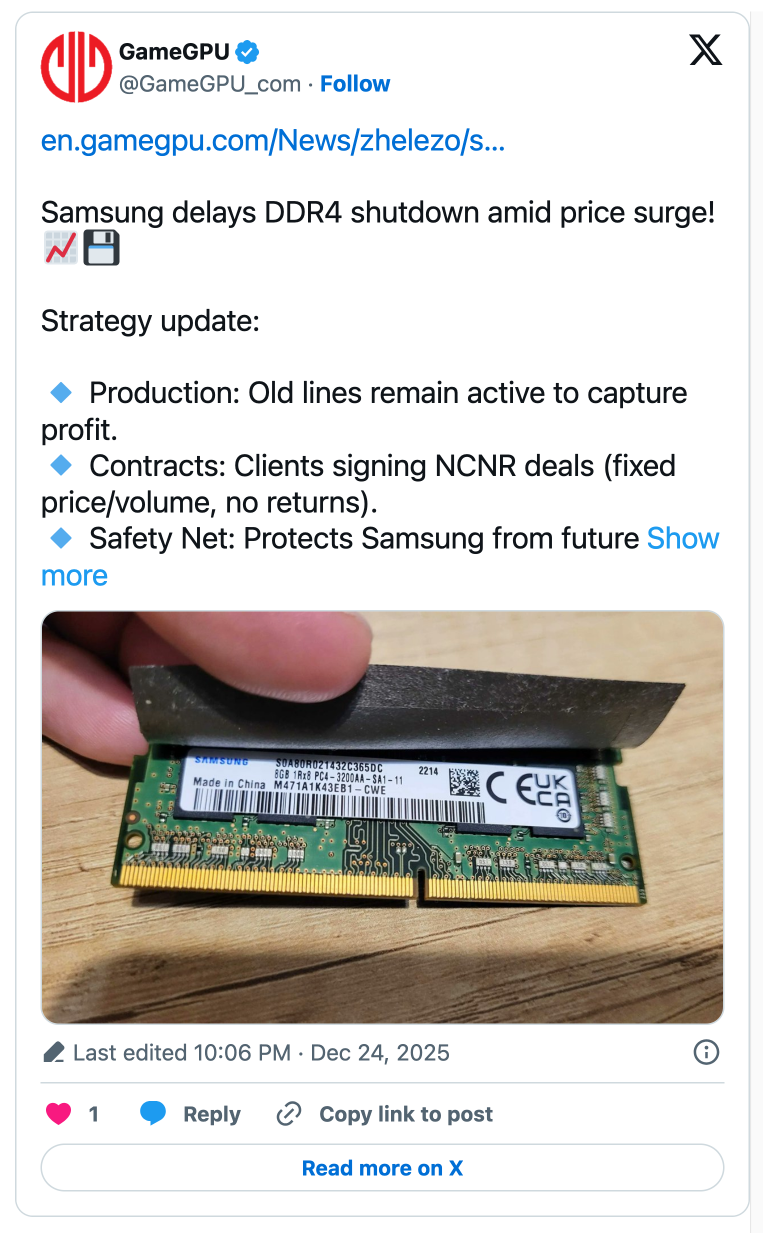Click Read more on X
Image resolution: width=763 pixels, height=1233 pixels.
pyautogui.click(x=381, y=1167)
